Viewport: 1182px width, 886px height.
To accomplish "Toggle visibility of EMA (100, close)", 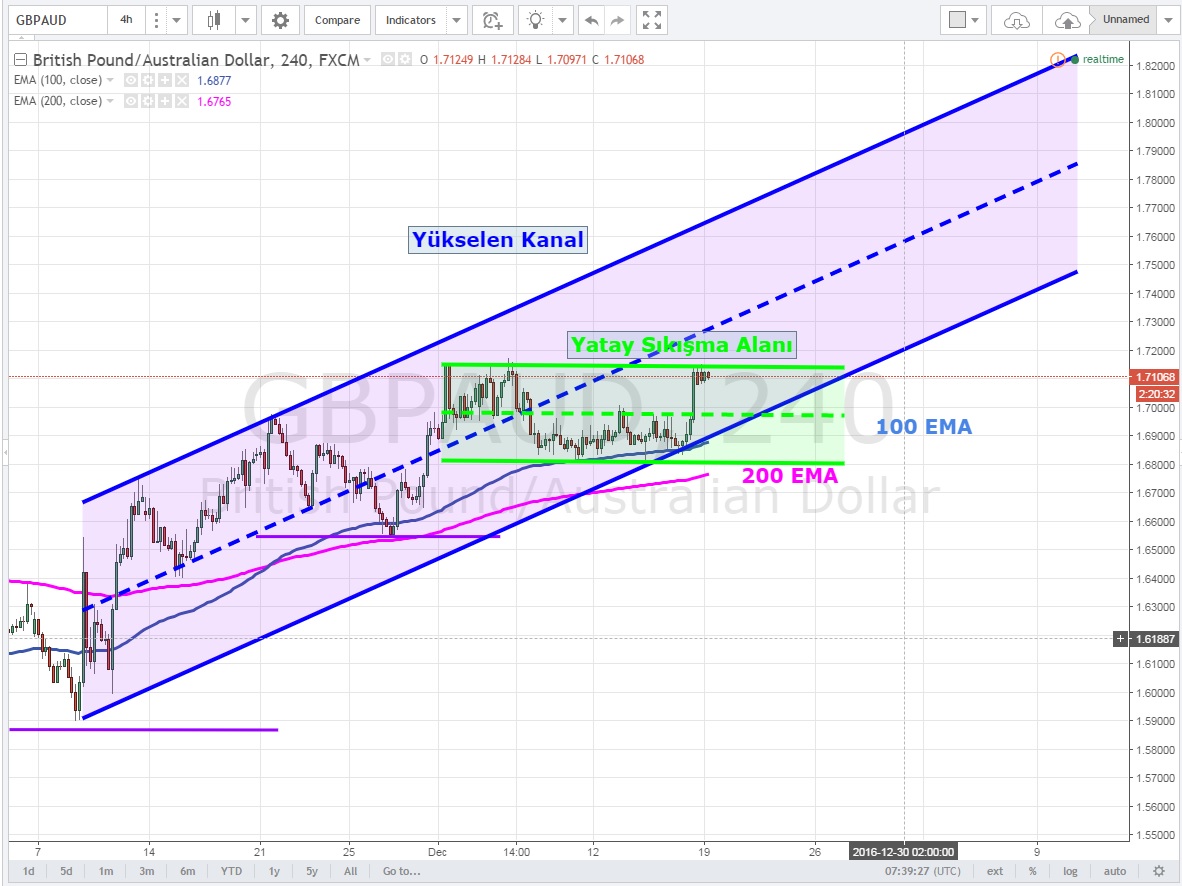I will [130, 80].
